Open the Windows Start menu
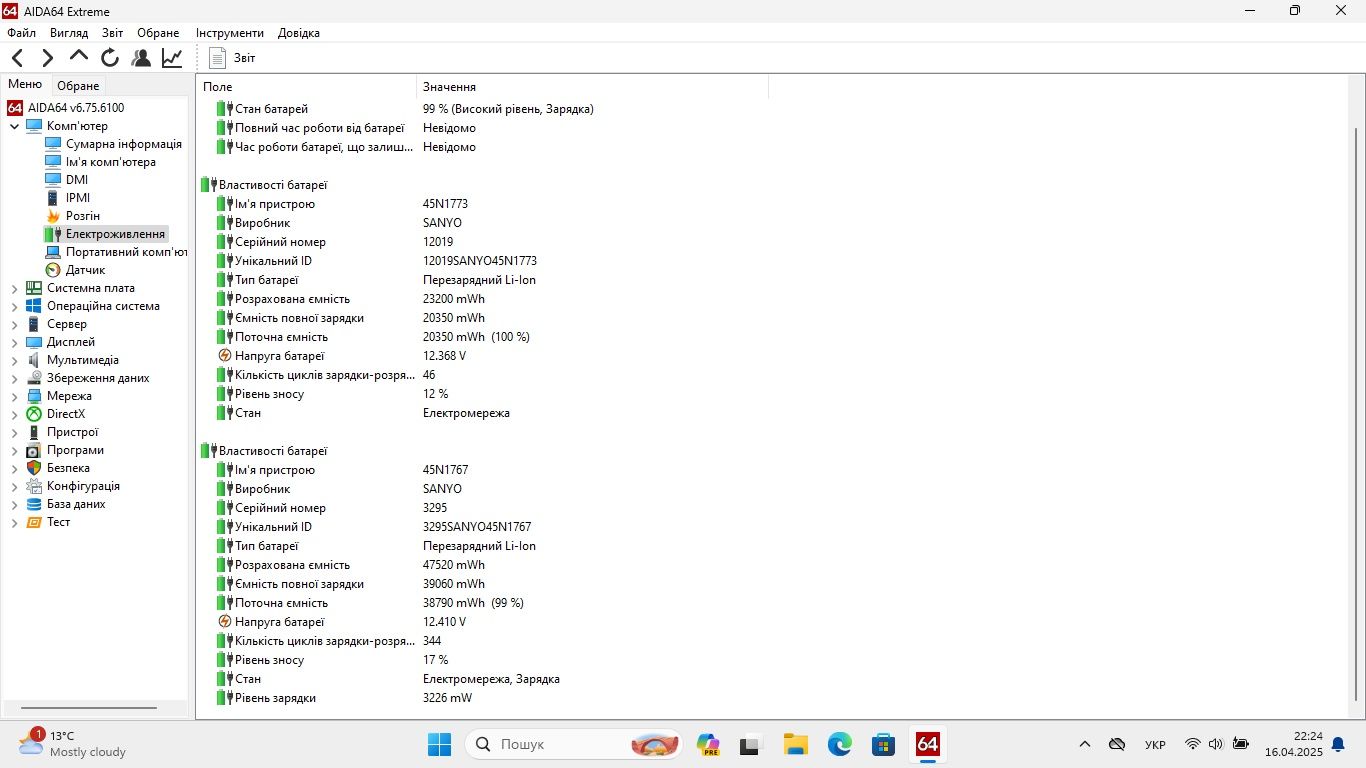Viewport: 1366px width, 768px height. click(x=439, y=744)
